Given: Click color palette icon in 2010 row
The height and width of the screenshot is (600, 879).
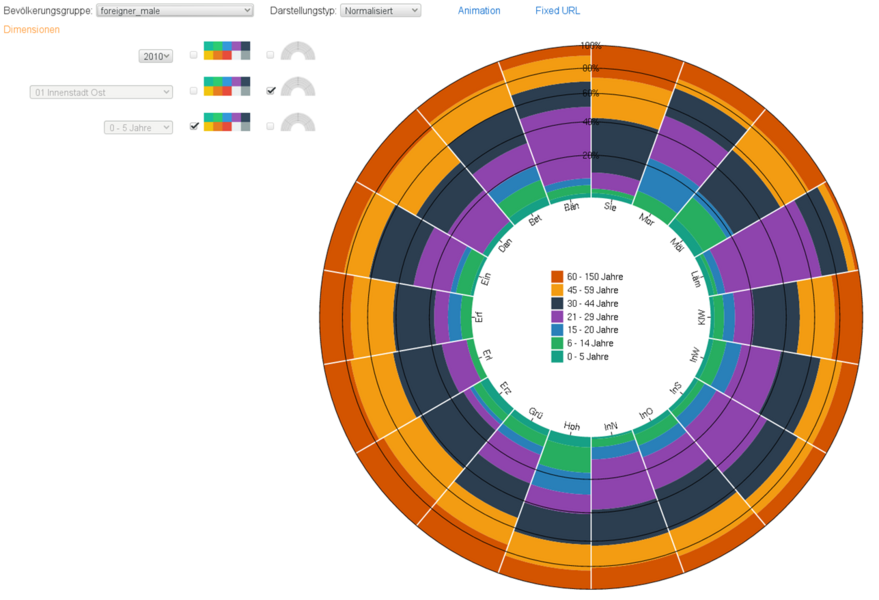Looking at the screenshot, I should click(x=227, y=51).
